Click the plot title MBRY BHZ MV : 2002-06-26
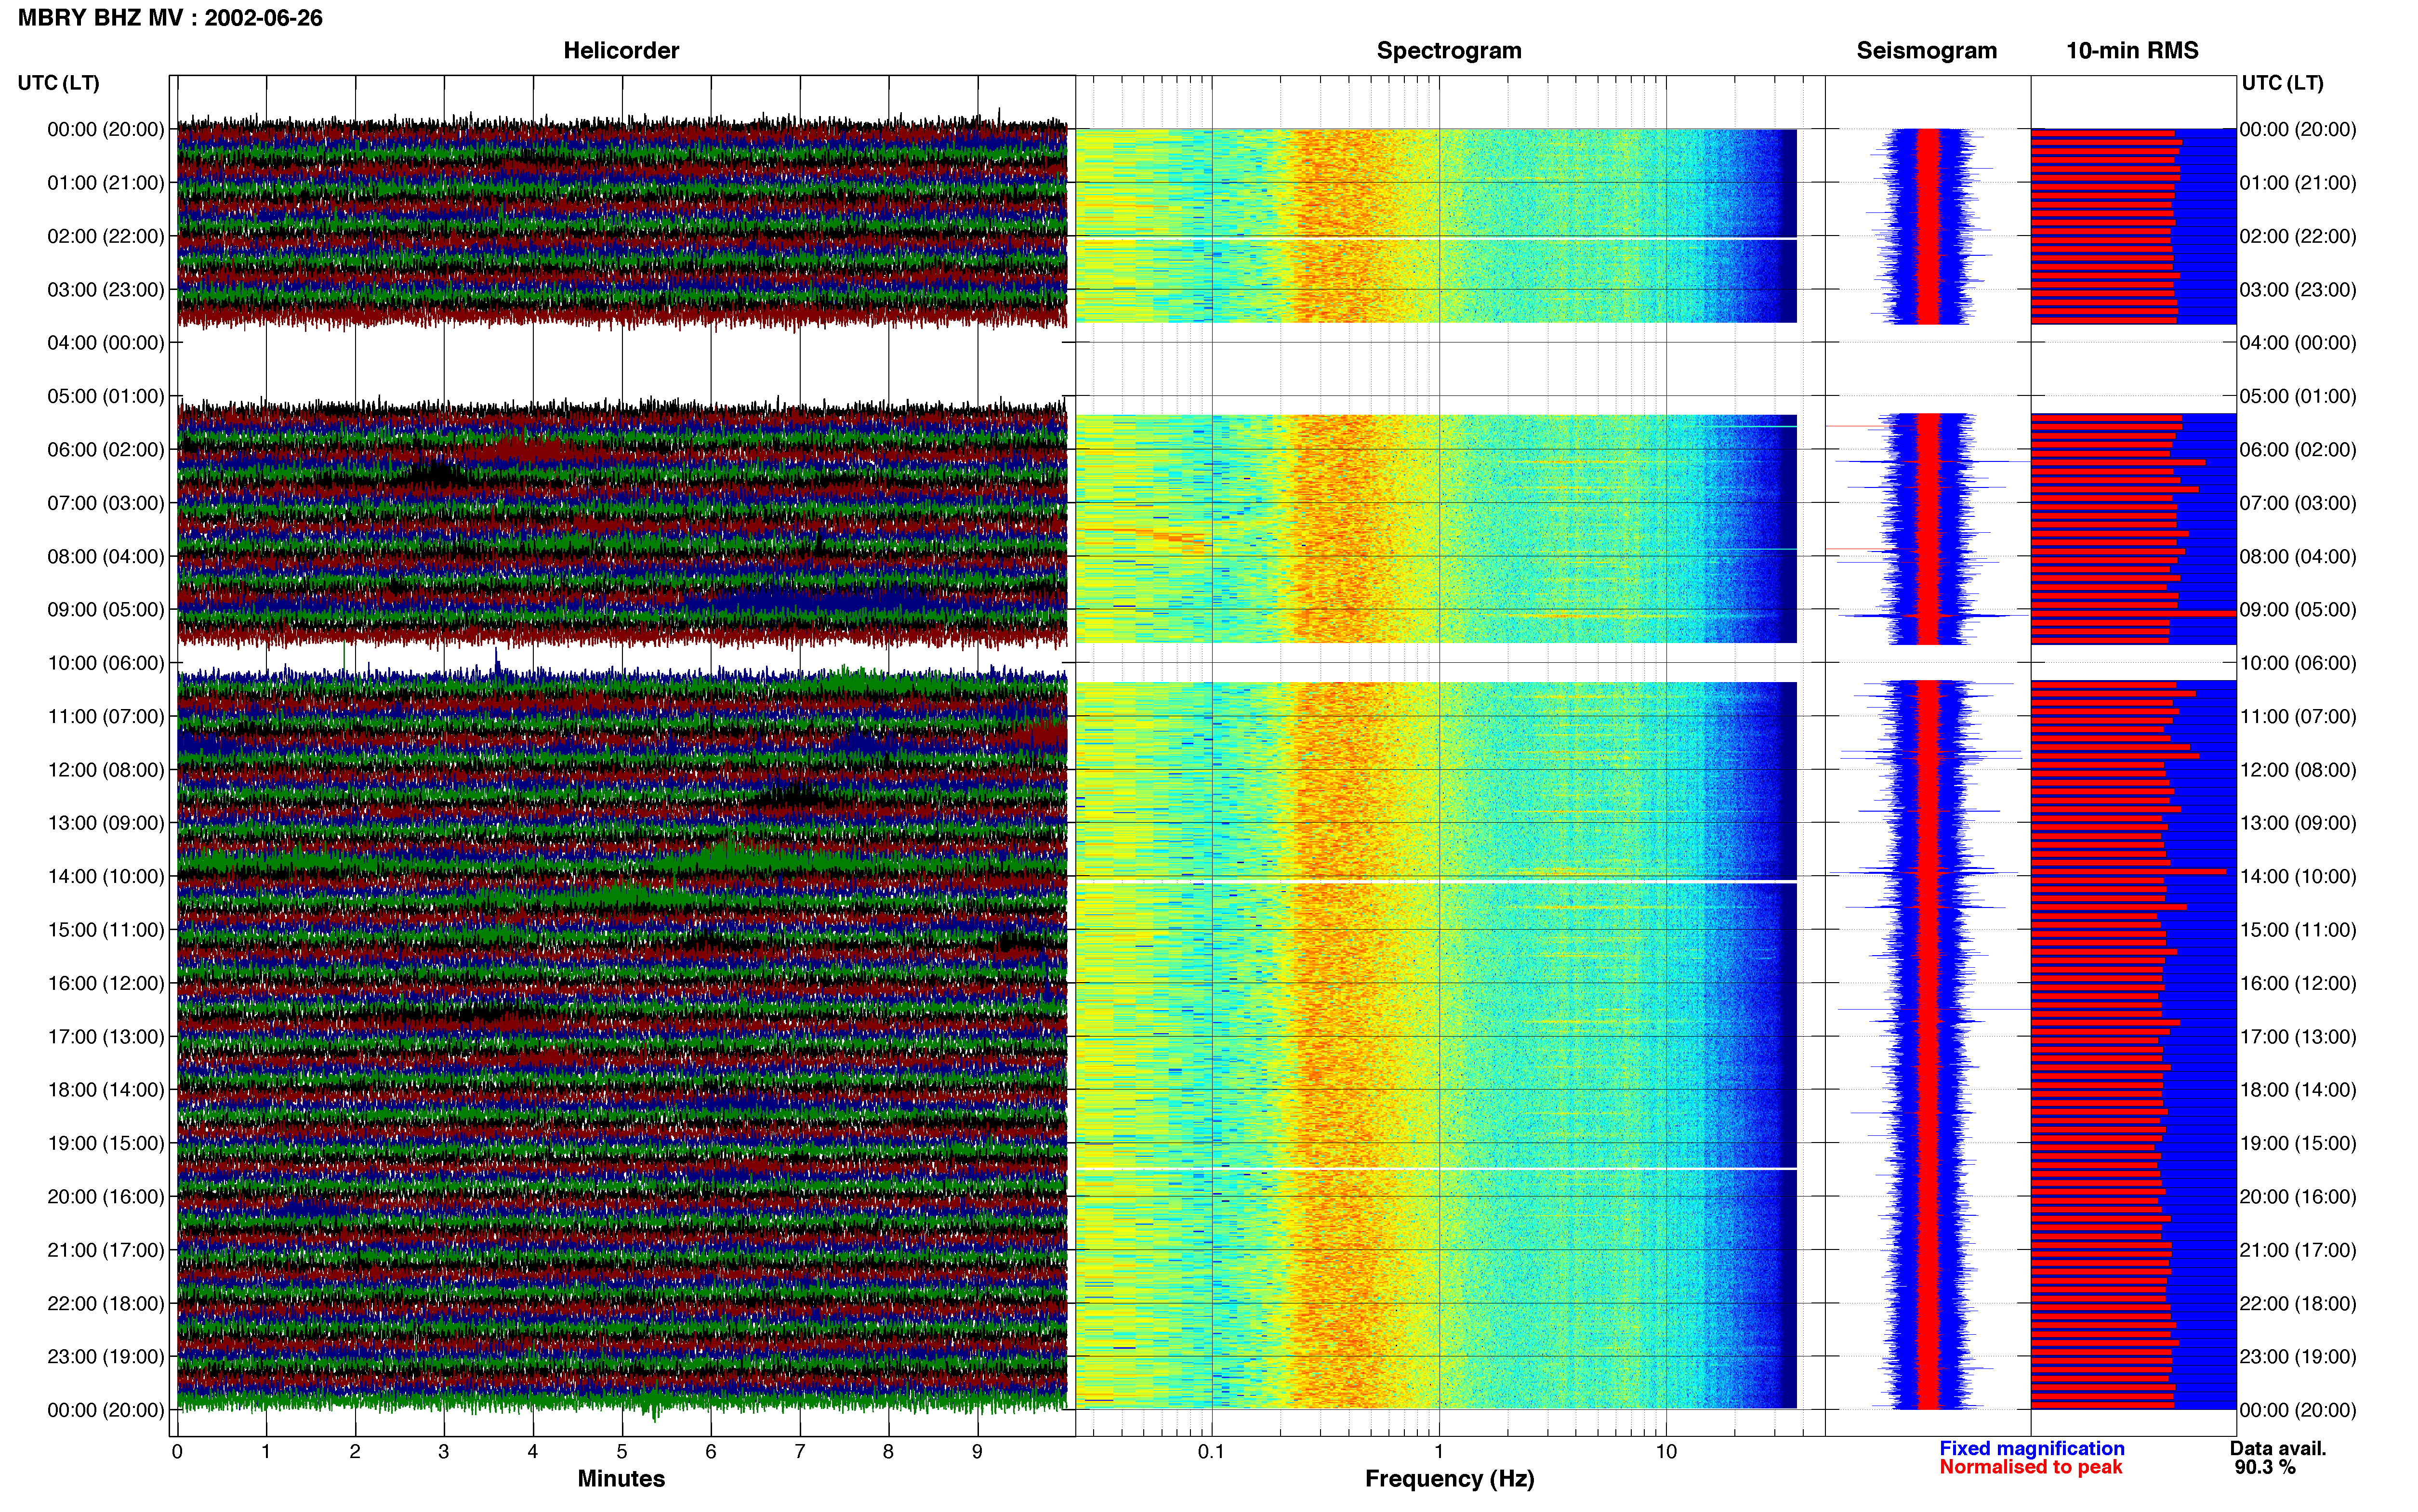This screenshot has width=2418, height=1512. point(170,18)
